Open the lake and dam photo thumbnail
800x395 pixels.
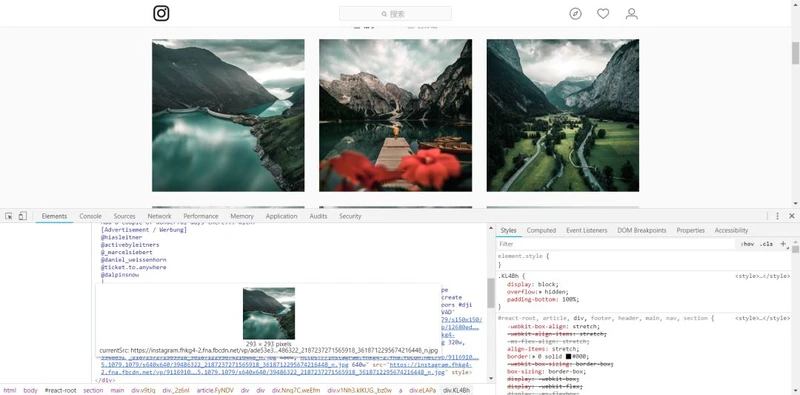(x=228, y=115)
